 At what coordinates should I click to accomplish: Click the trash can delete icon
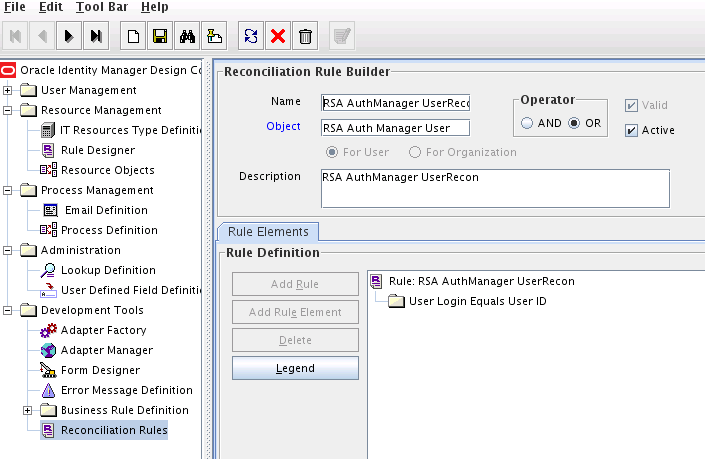tap(305, 36)
